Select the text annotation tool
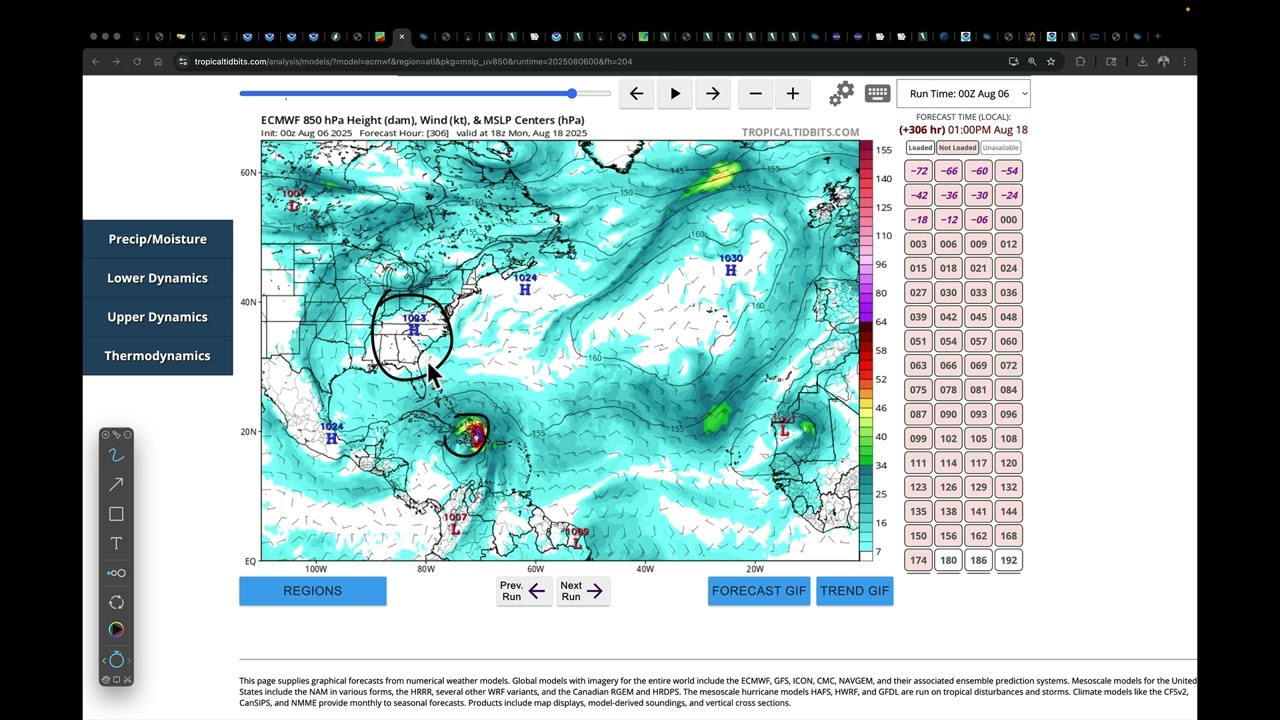Viewport: 1280px width, 720px height. tap(116, 543)
